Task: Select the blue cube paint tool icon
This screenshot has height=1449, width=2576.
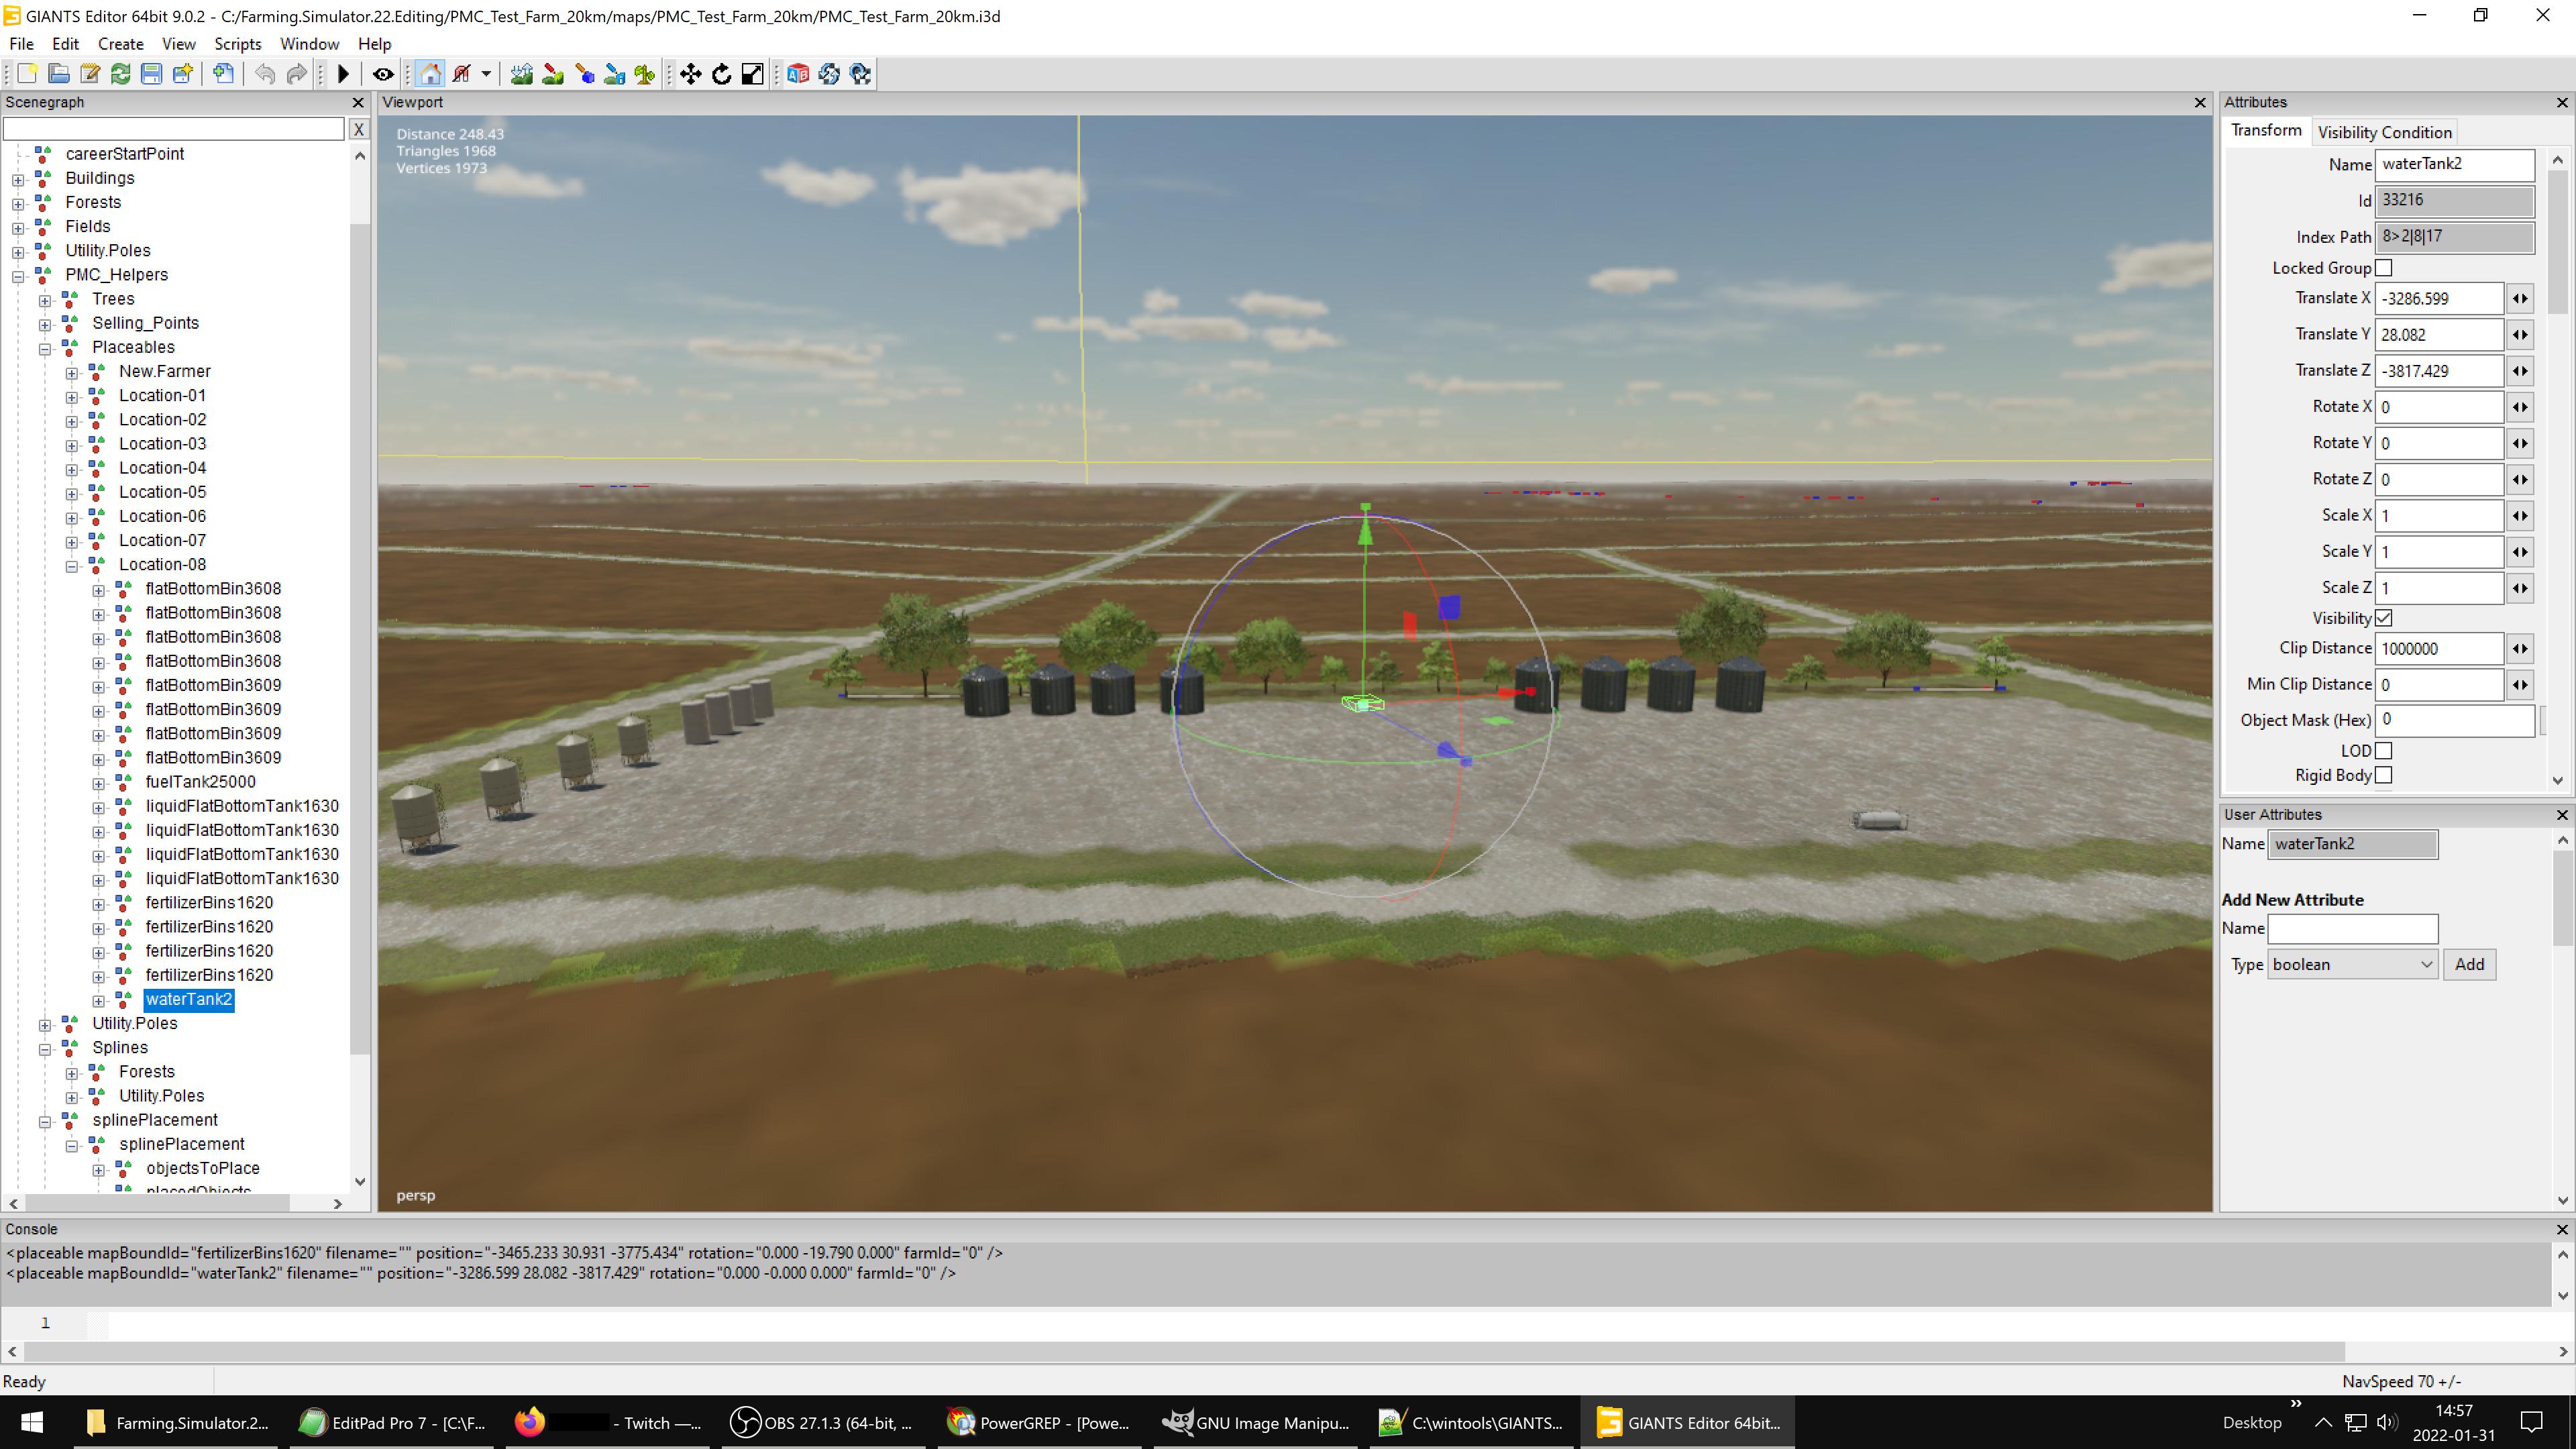Action: pyautogui.click(x=585, y=74)
